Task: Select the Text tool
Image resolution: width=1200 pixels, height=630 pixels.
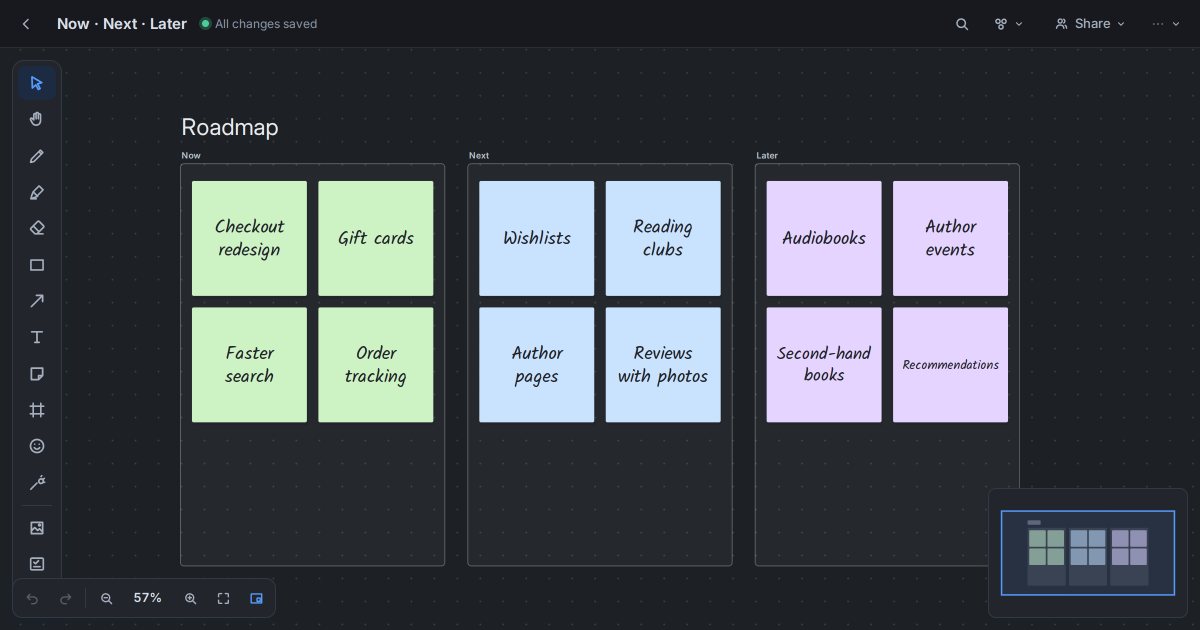Action: (x=37, y=337)
